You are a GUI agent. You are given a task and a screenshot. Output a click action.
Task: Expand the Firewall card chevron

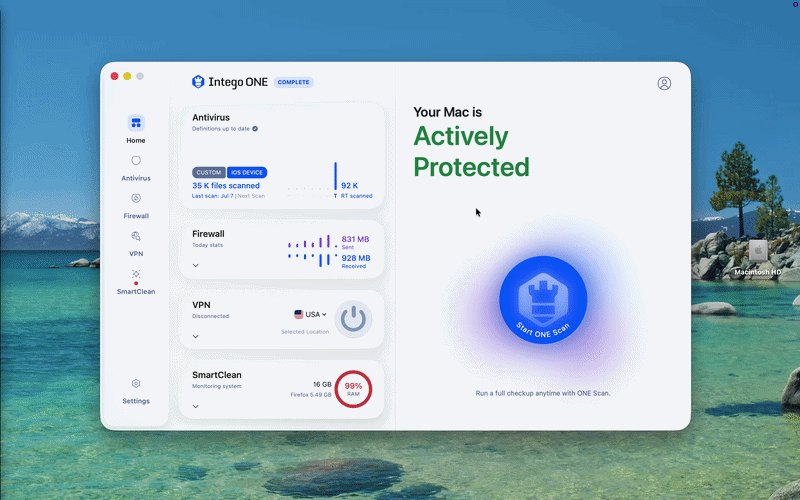[x=195, y=265]
